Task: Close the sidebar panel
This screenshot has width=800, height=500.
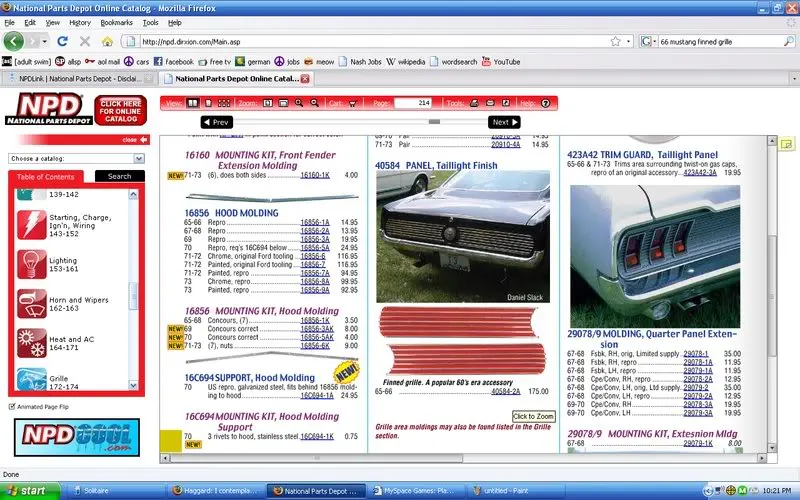Action: [x=135, y=139]
